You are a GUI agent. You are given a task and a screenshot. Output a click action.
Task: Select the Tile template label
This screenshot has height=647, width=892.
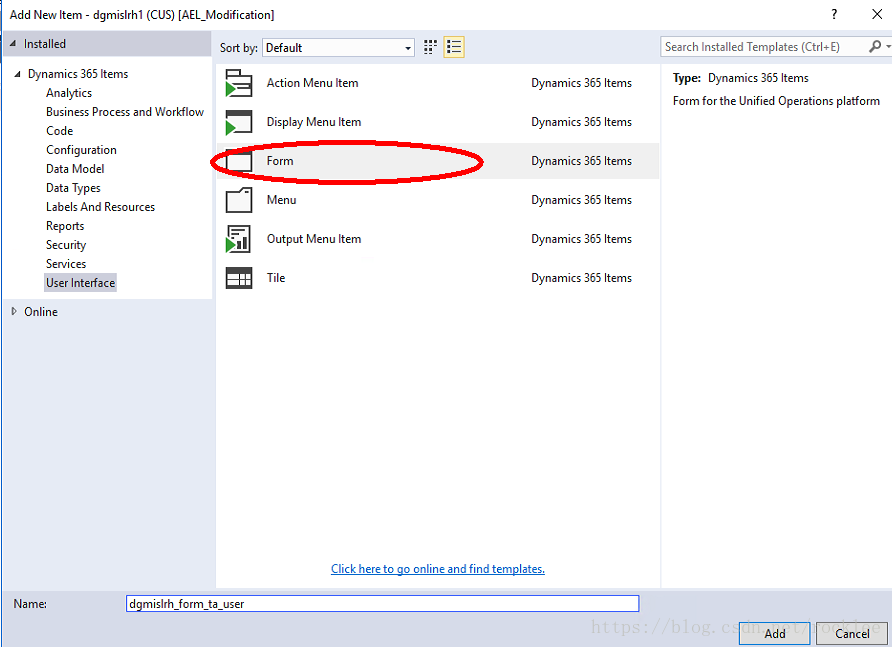coord(276,278)
